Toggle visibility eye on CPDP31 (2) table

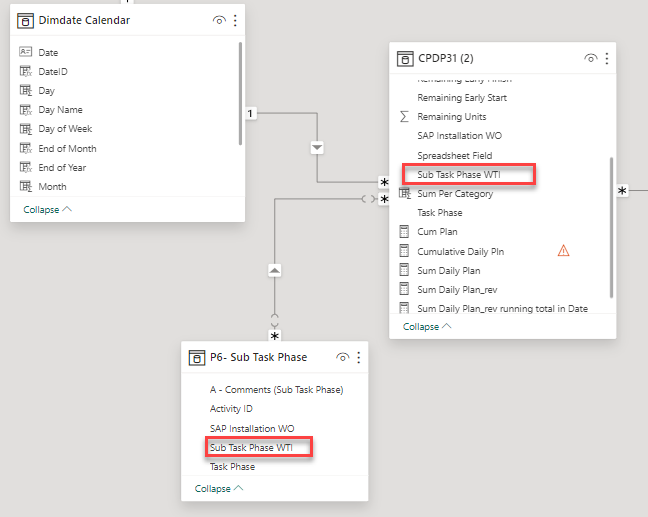pyautogui.click(x=591, y=58)
